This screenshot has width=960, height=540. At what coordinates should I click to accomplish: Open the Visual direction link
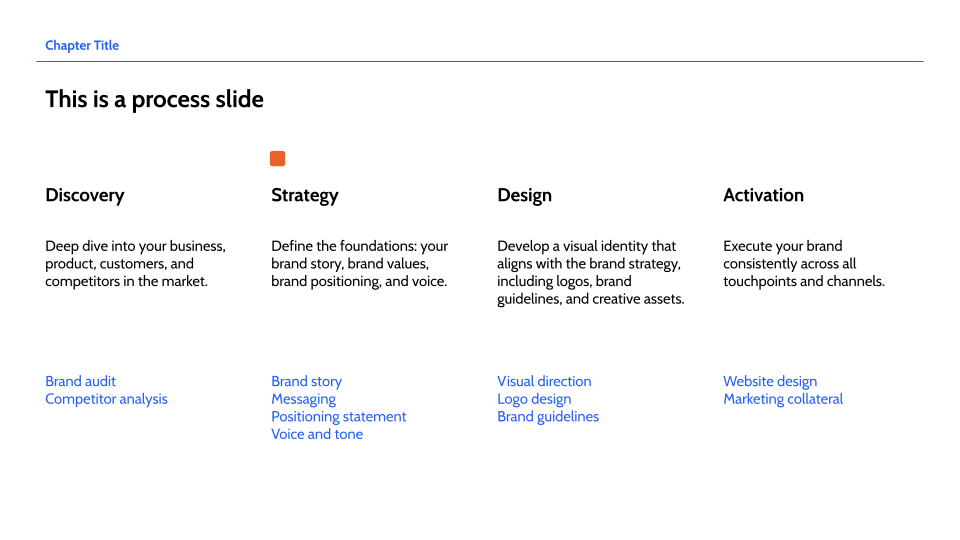tap(544, 381)
